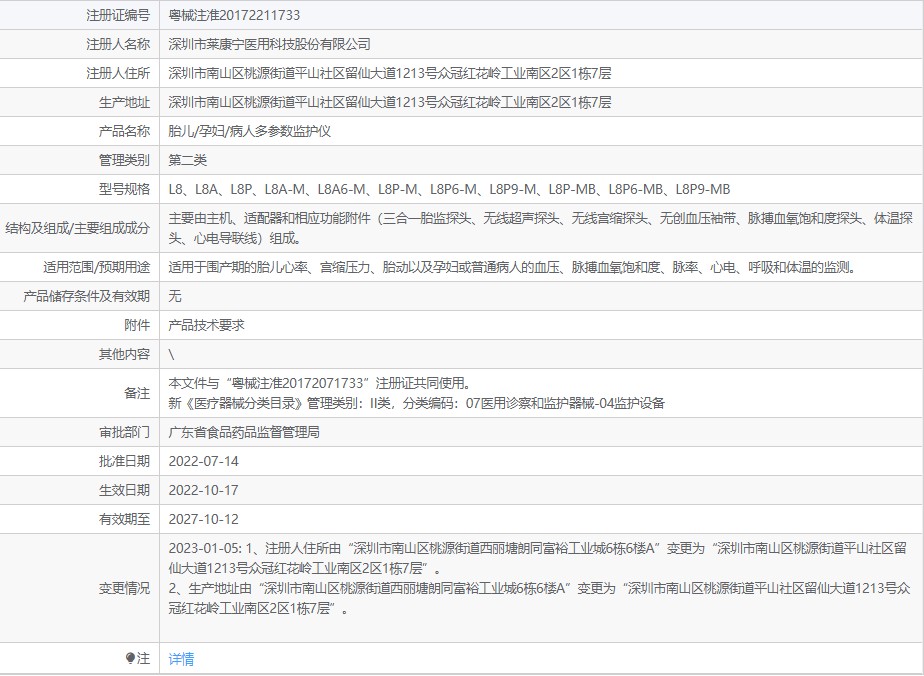Screen dimensions: 924x676
Task: Click the remark line starting 新《医疗器械分类目录》
Action: pos(417,403)
